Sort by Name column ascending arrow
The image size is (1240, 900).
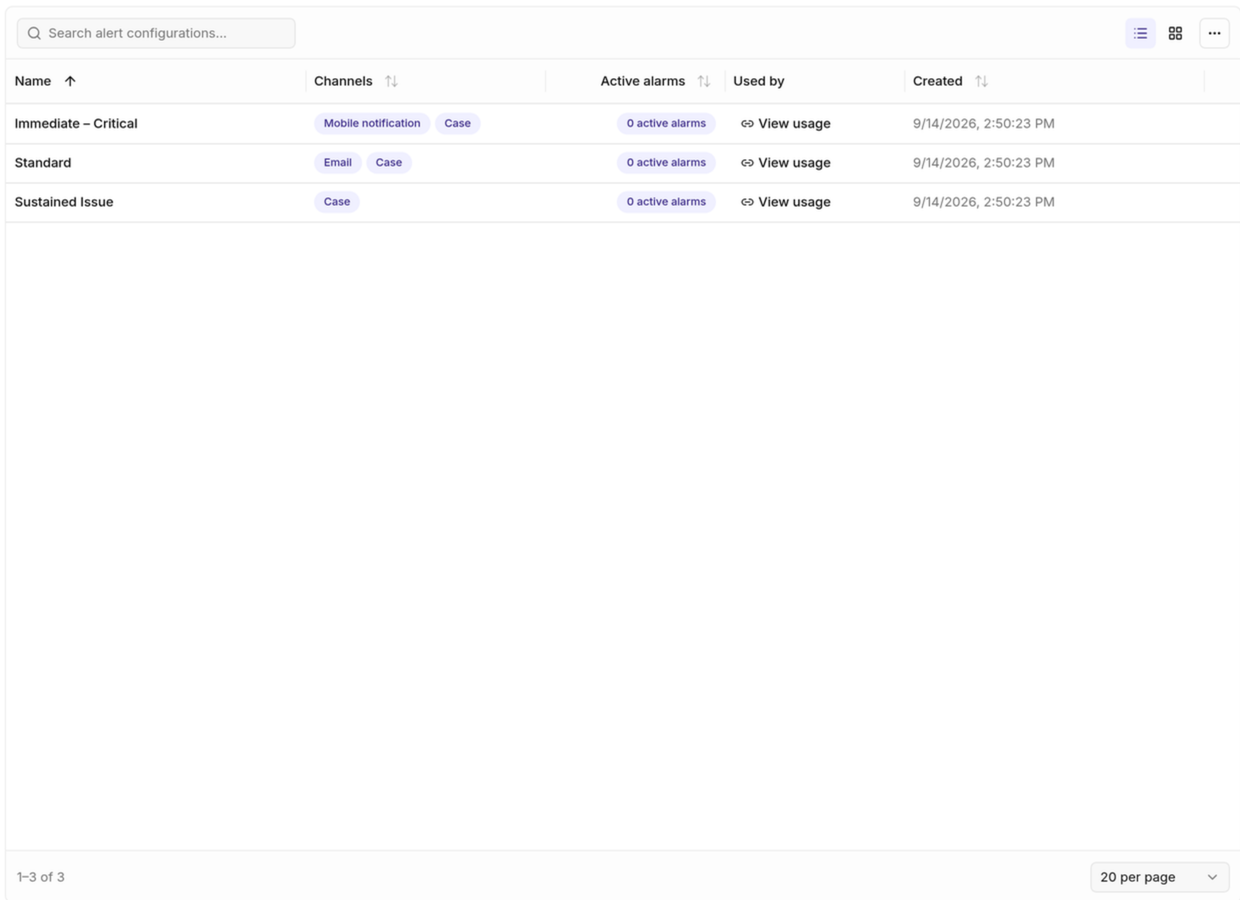tap(70, 81)
